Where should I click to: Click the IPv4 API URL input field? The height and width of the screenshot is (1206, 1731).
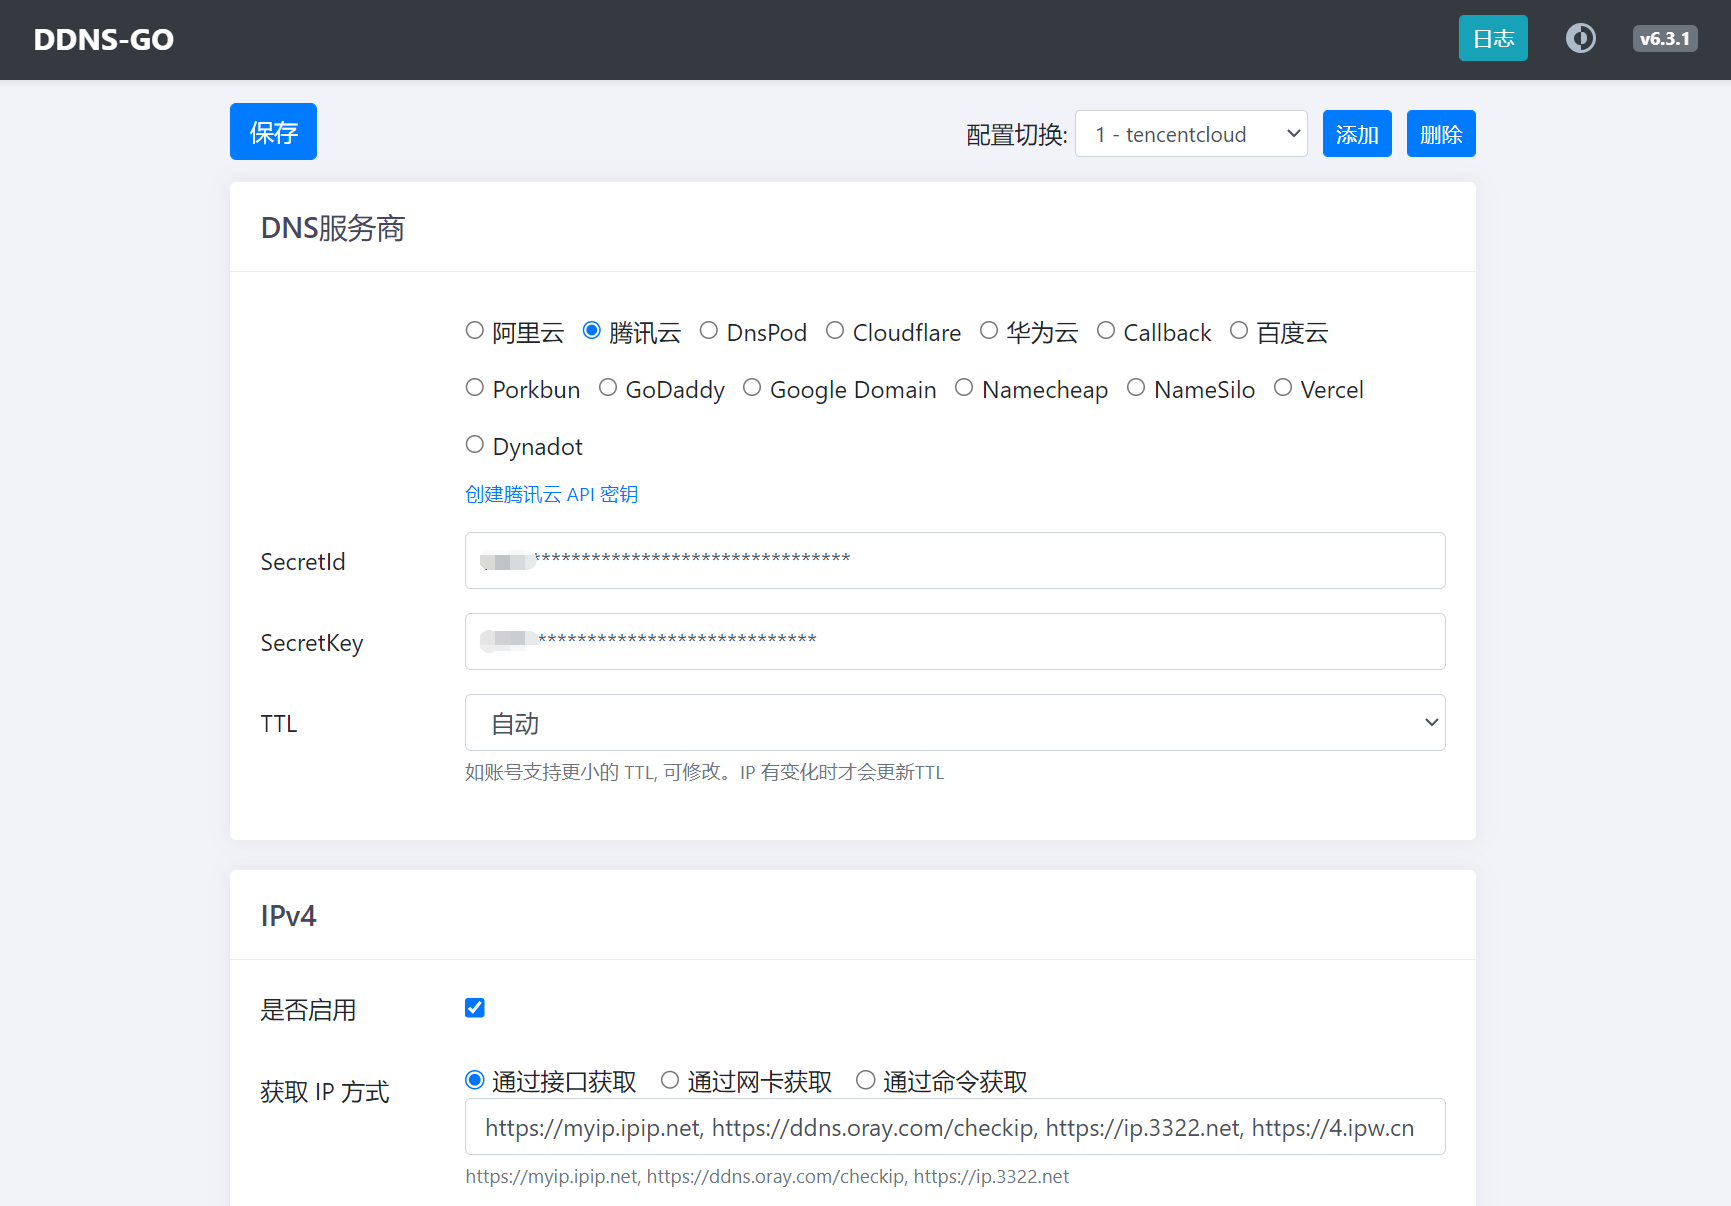[x=954, y=1127]
